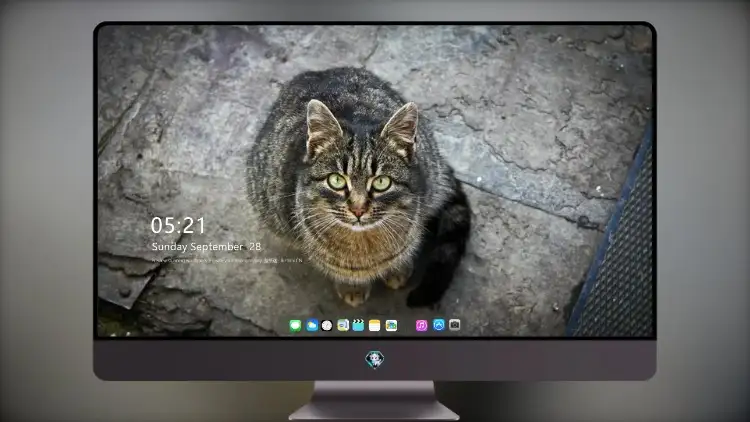Open the Camera app in the dock
The image size is (750, 422).
click(x=454, y=325)
